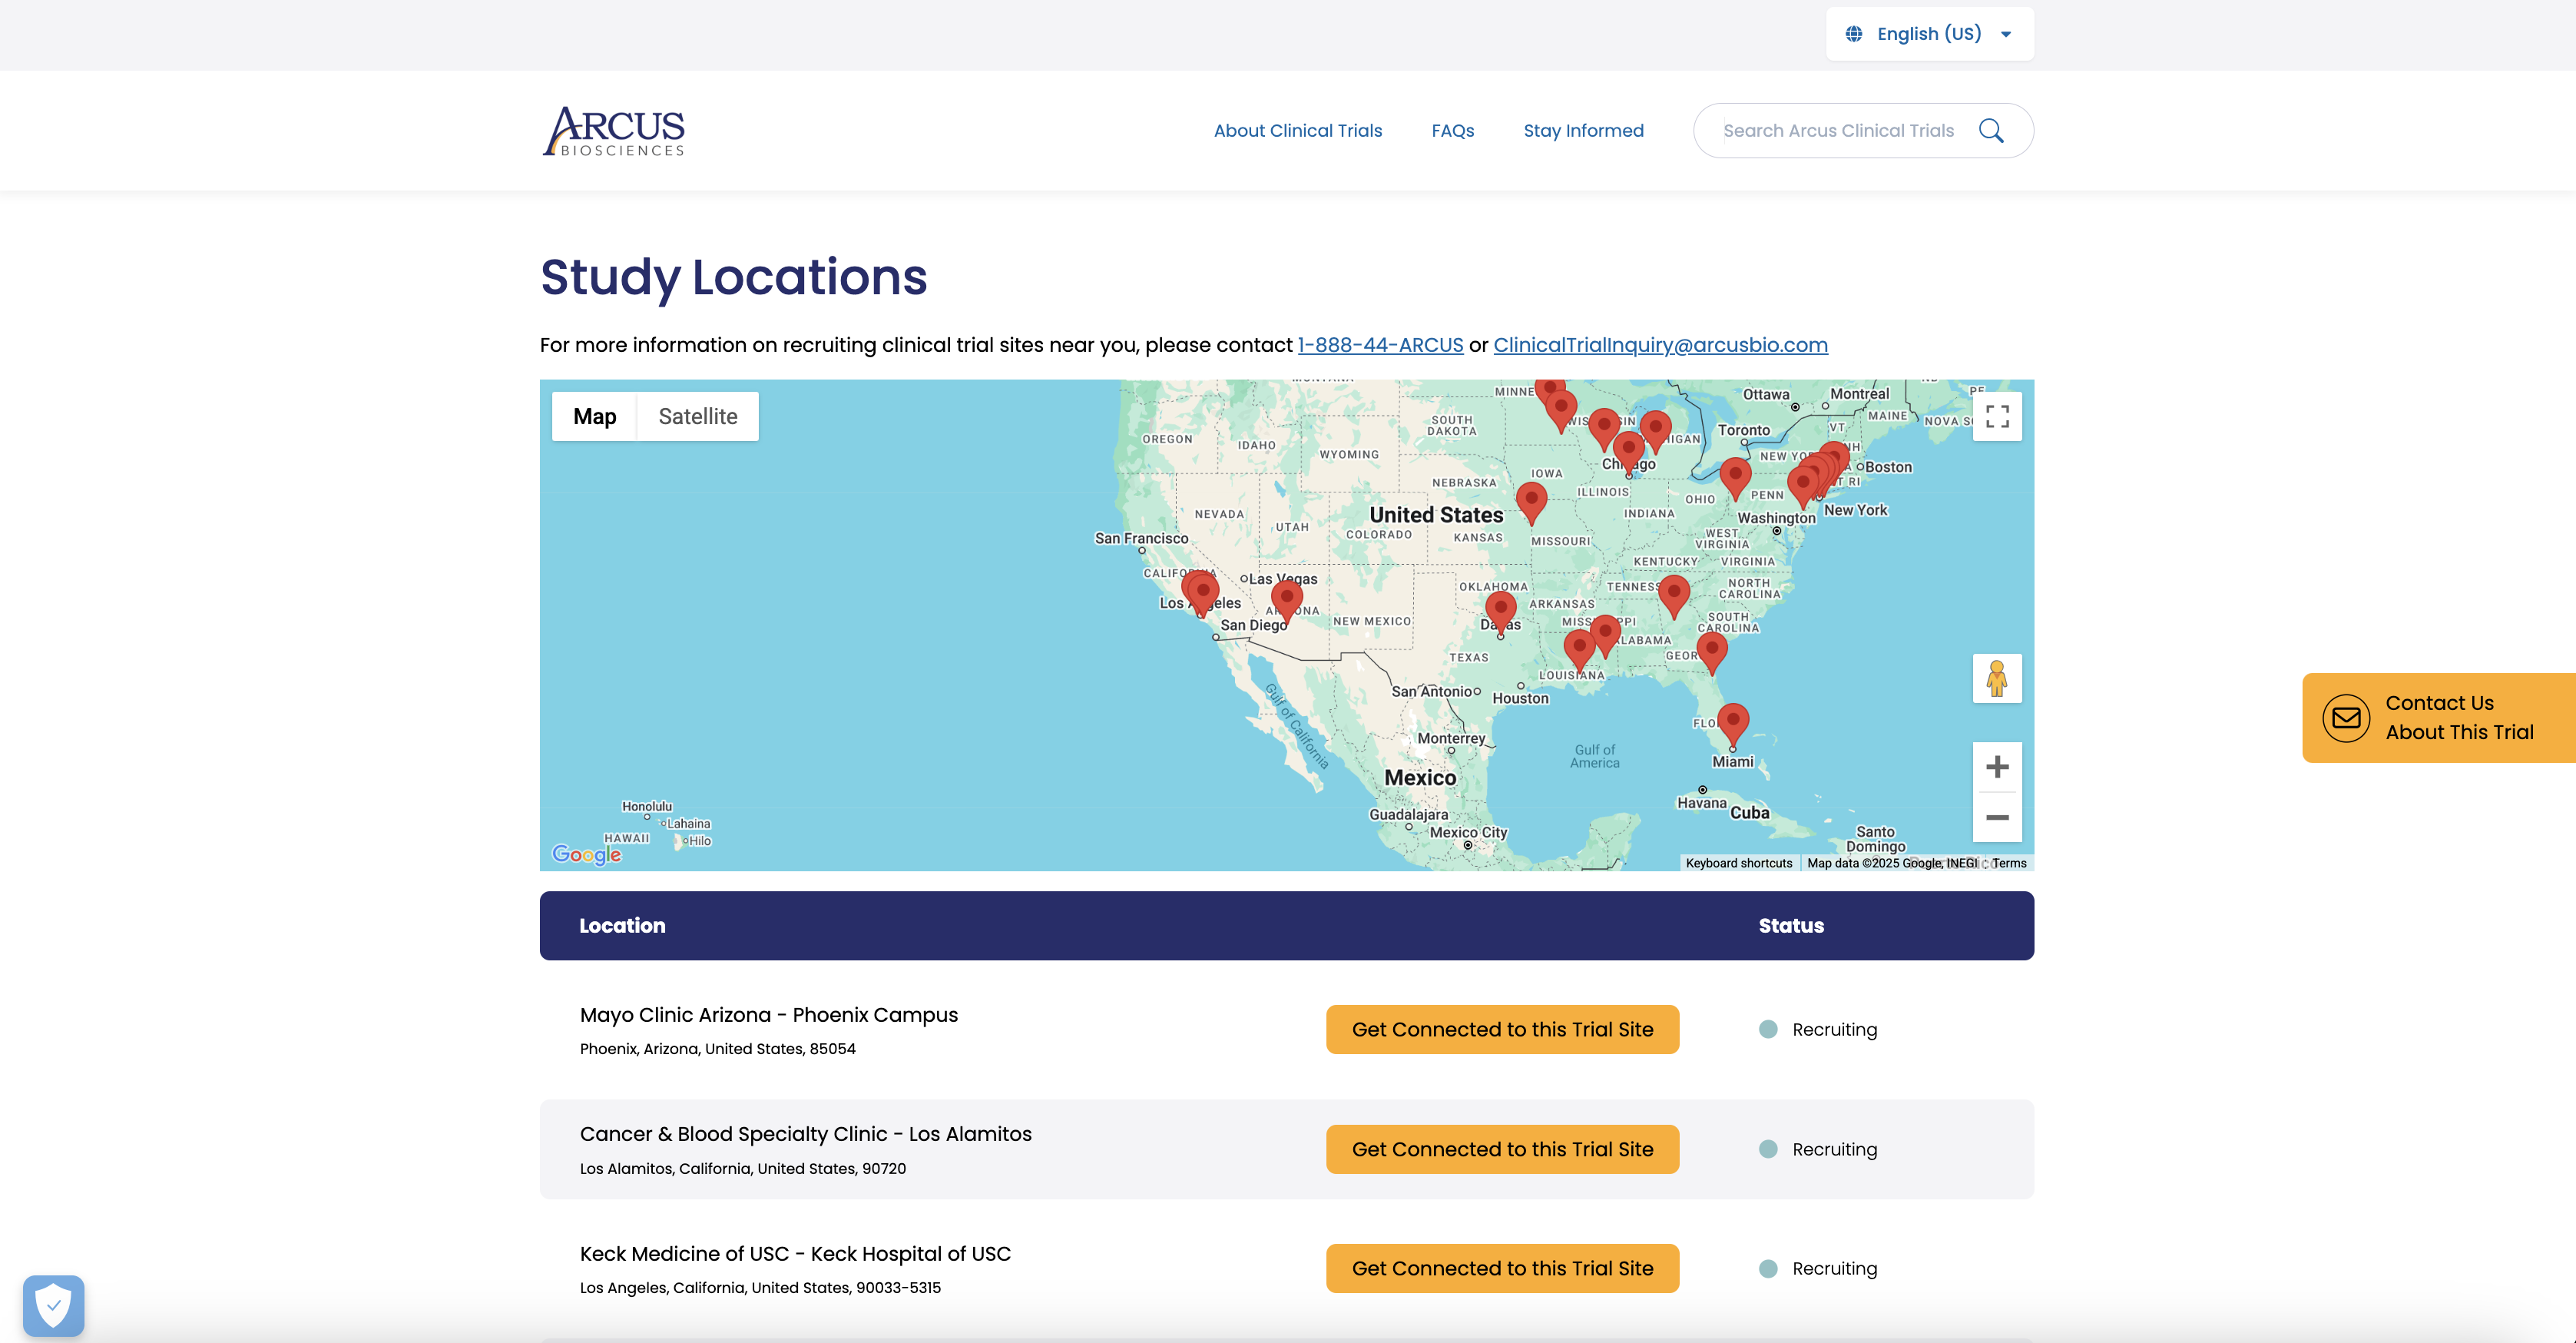The height and width of the screenshot is (1343, 2576).
Task: Click Contact Us About This Trial button
Action: (2439, 718)
